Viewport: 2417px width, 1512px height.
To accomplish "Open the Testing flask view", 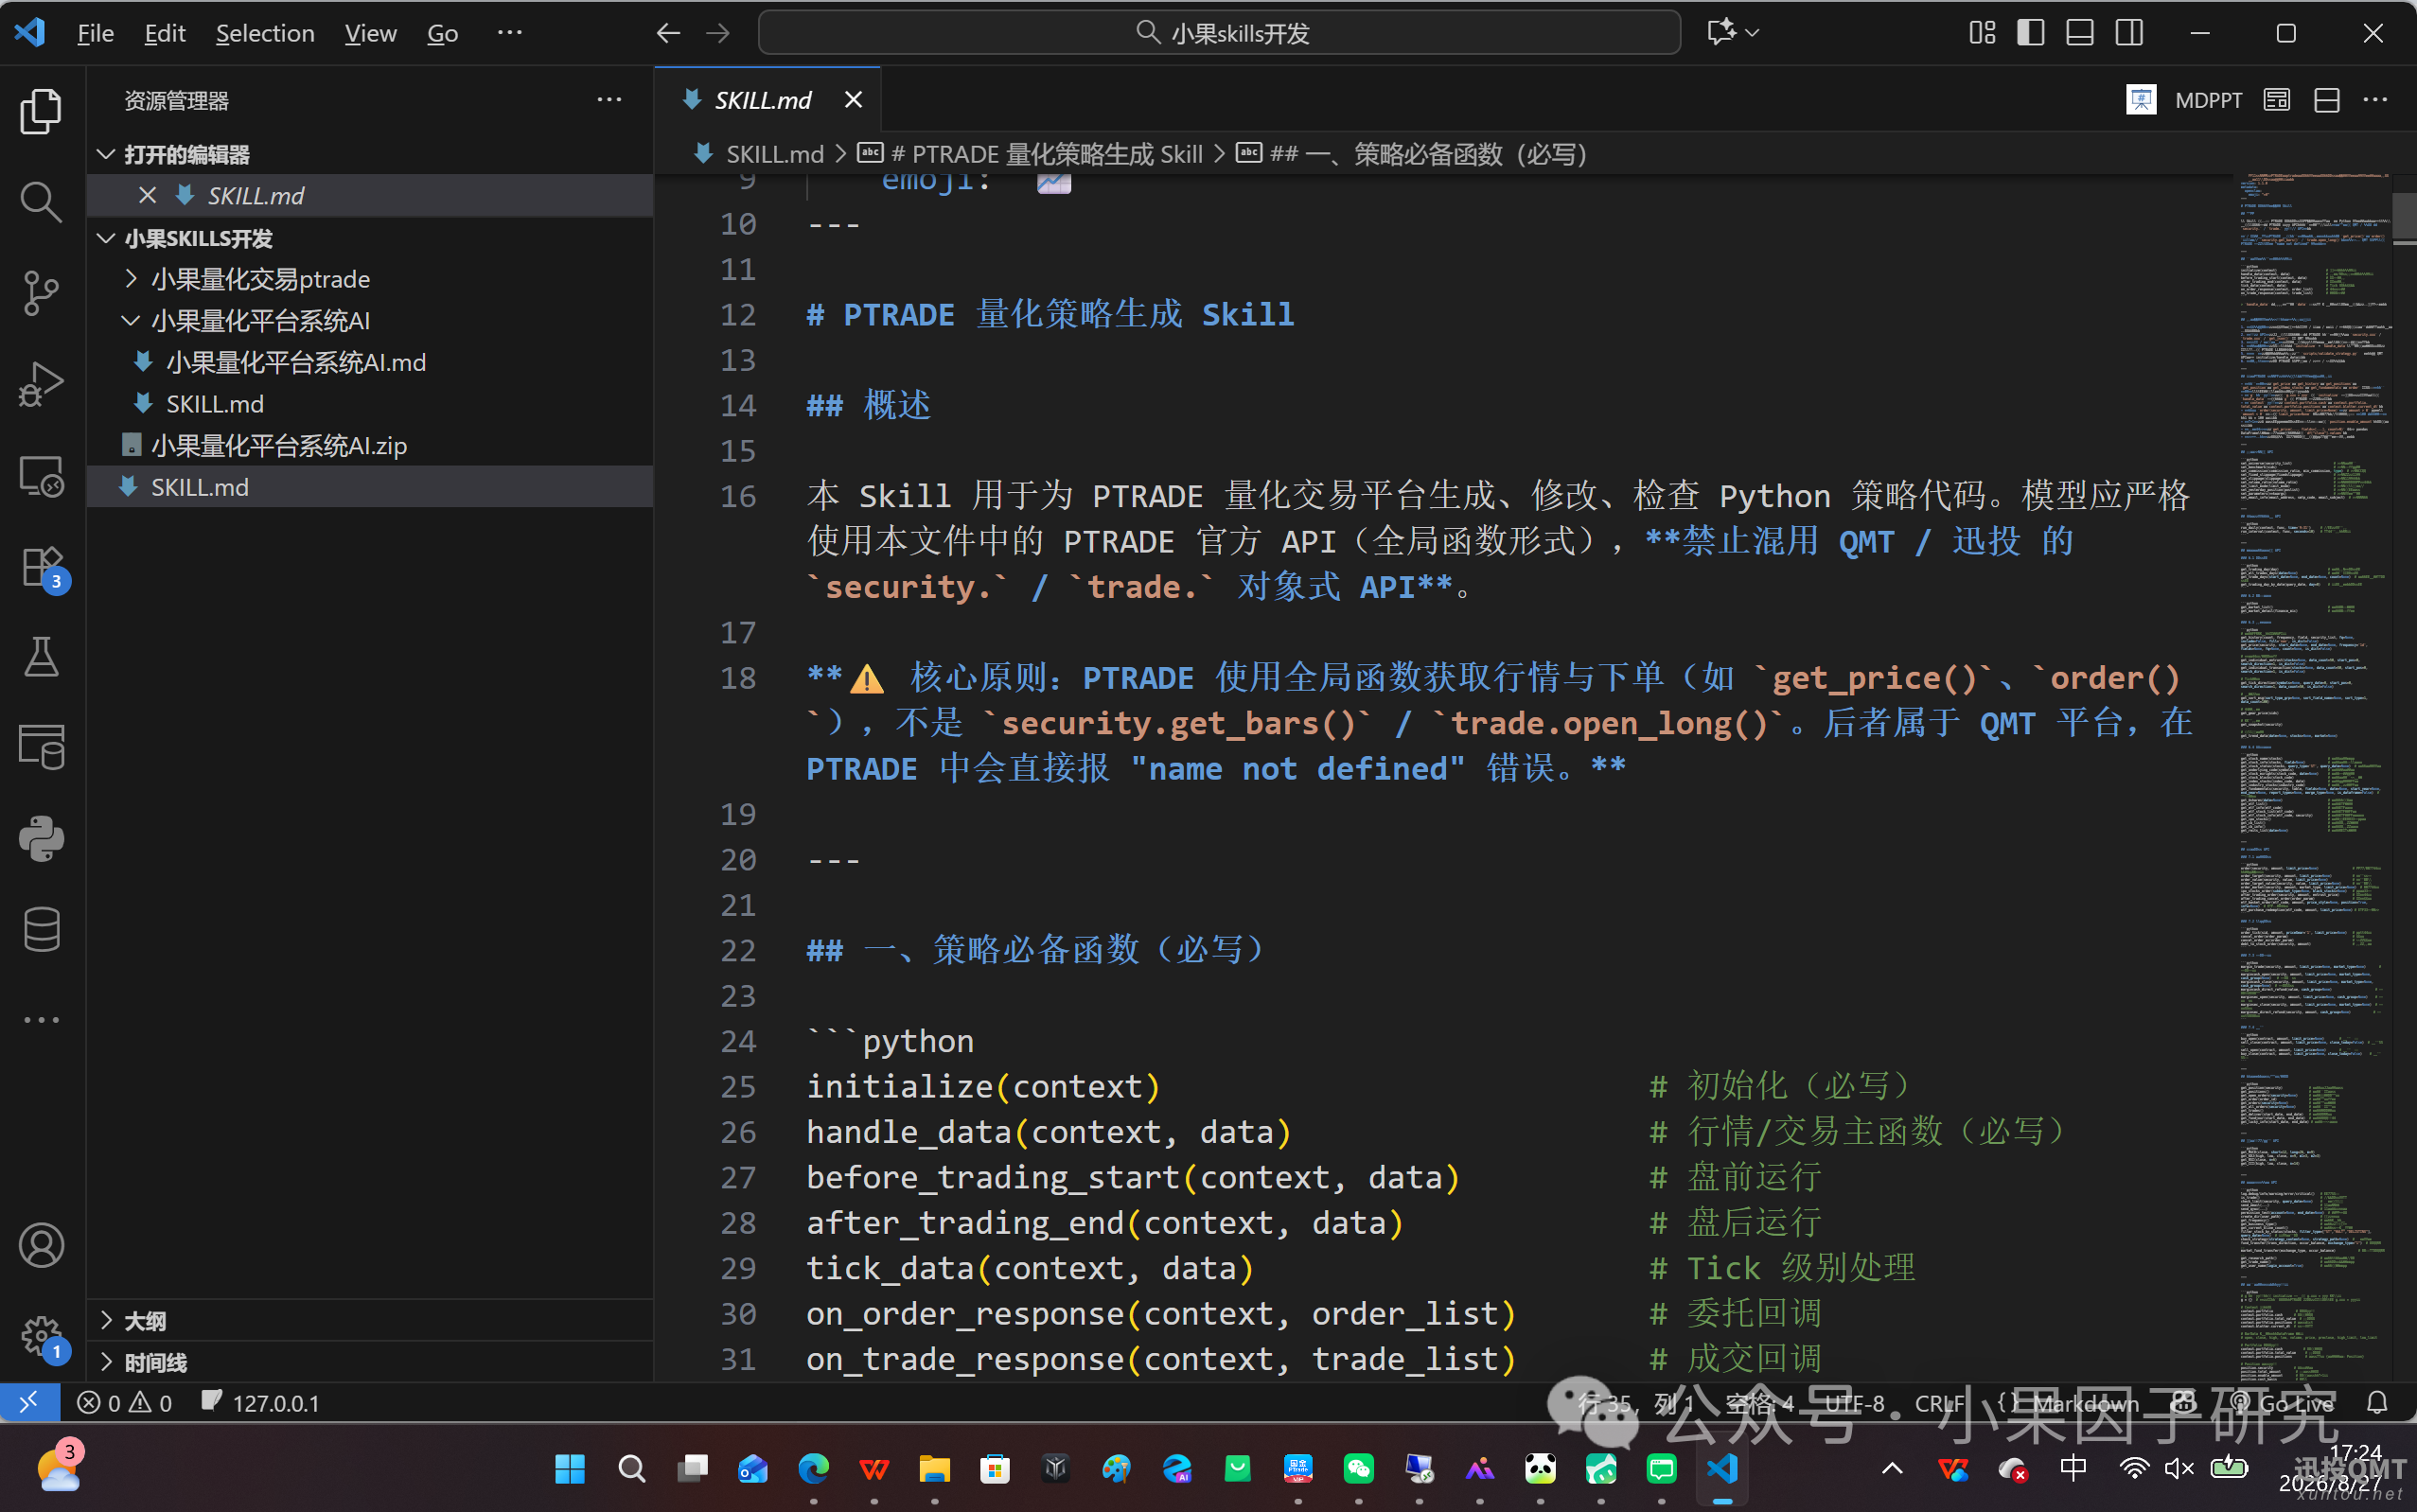I will pyautogui.click(x=41, y=657).
